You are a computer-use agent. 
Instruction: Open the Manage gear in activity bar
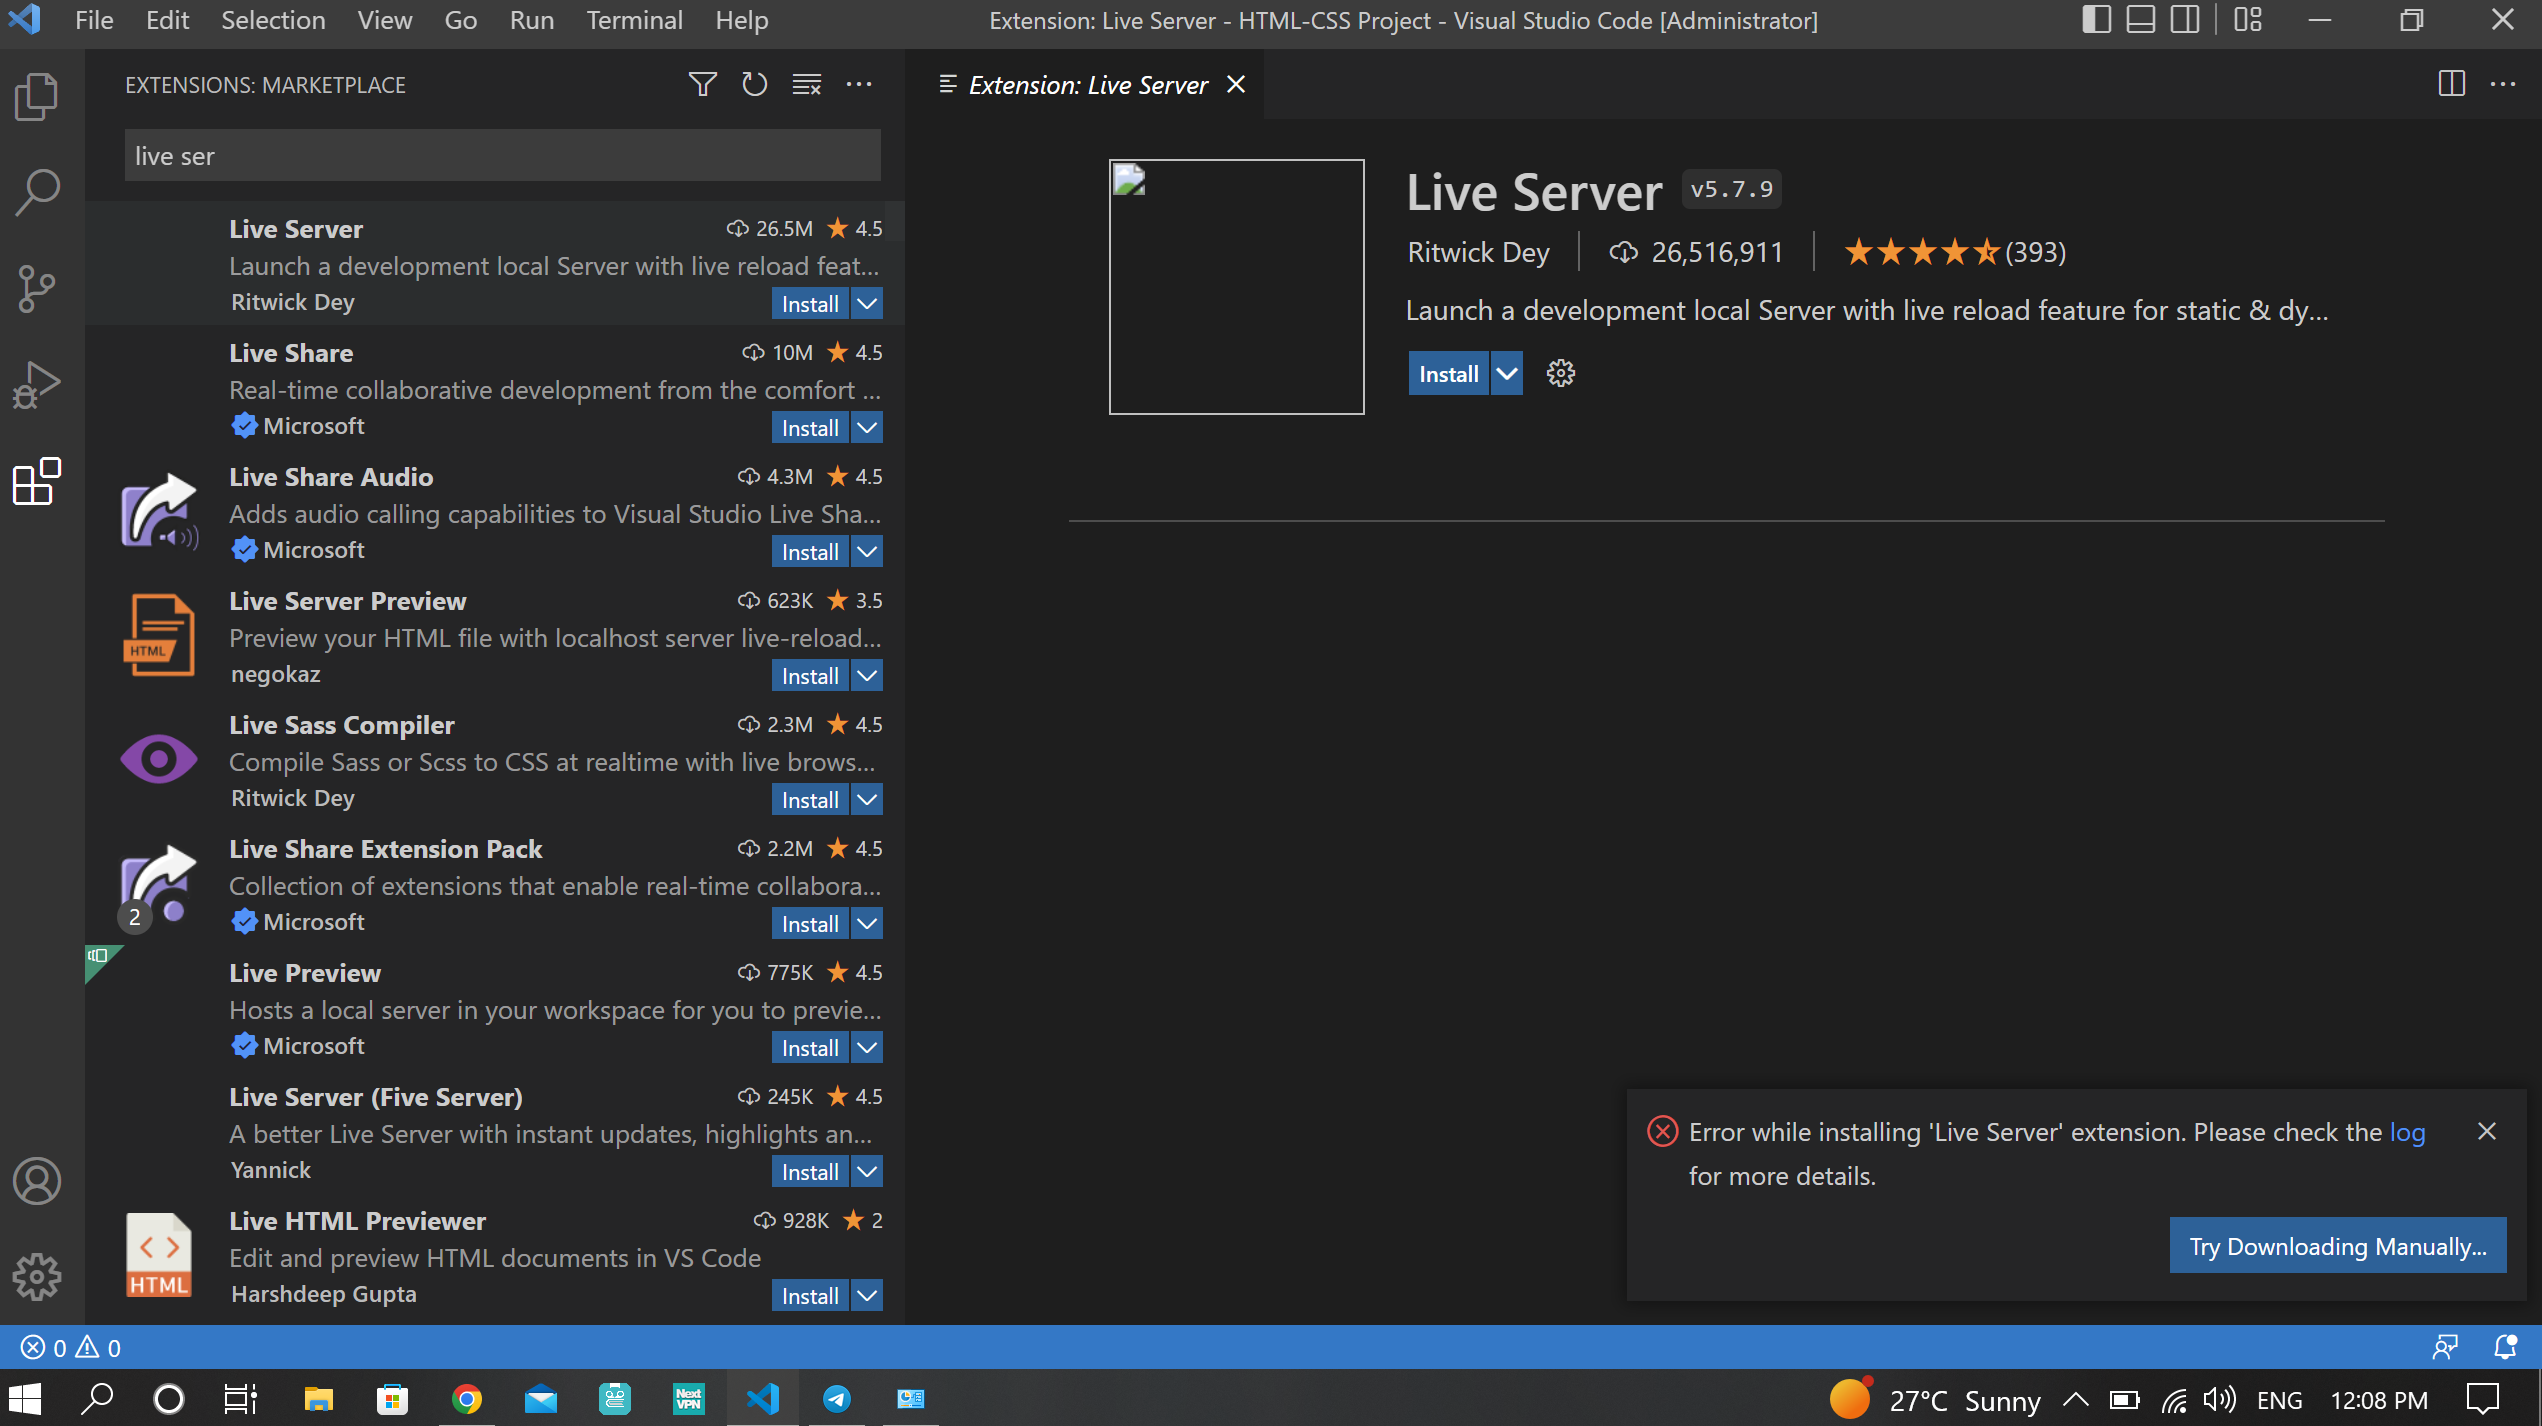[37, 1277]
